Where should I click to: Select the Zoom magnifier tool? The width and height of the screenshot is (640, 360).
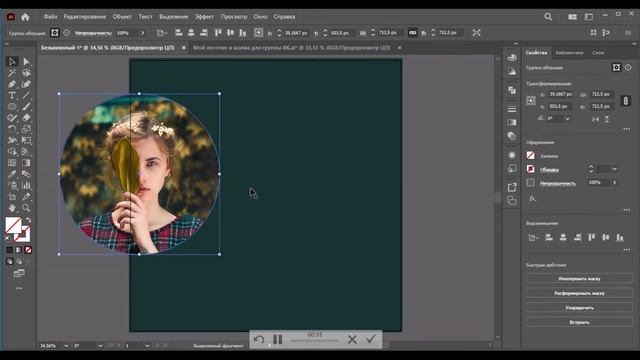(26, 208)
